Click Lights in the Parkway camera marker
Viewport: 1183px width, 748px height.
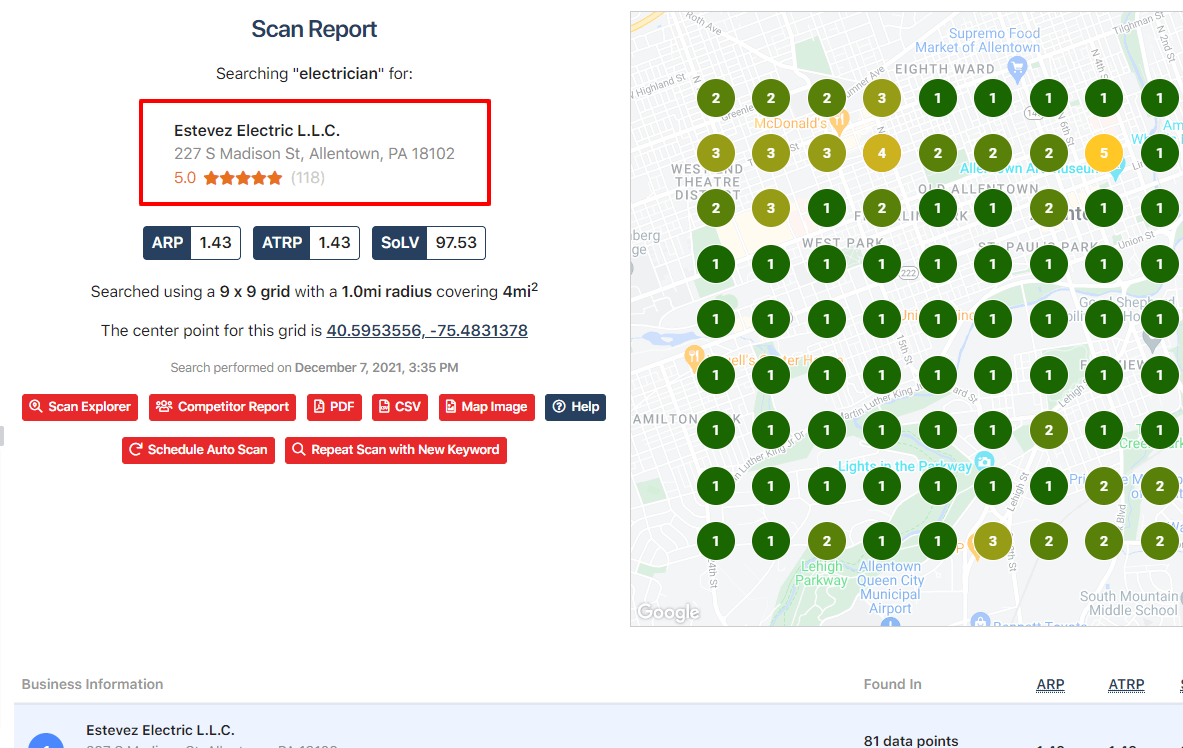pyautogui.click(x=984, y=460)
